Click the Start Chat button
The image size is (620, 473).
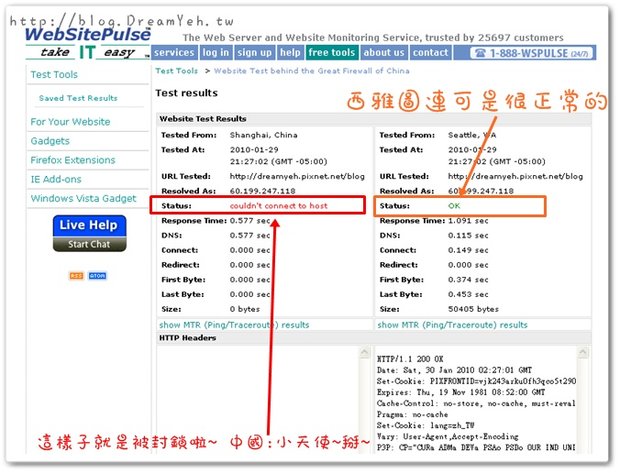[x=89, y=244]
